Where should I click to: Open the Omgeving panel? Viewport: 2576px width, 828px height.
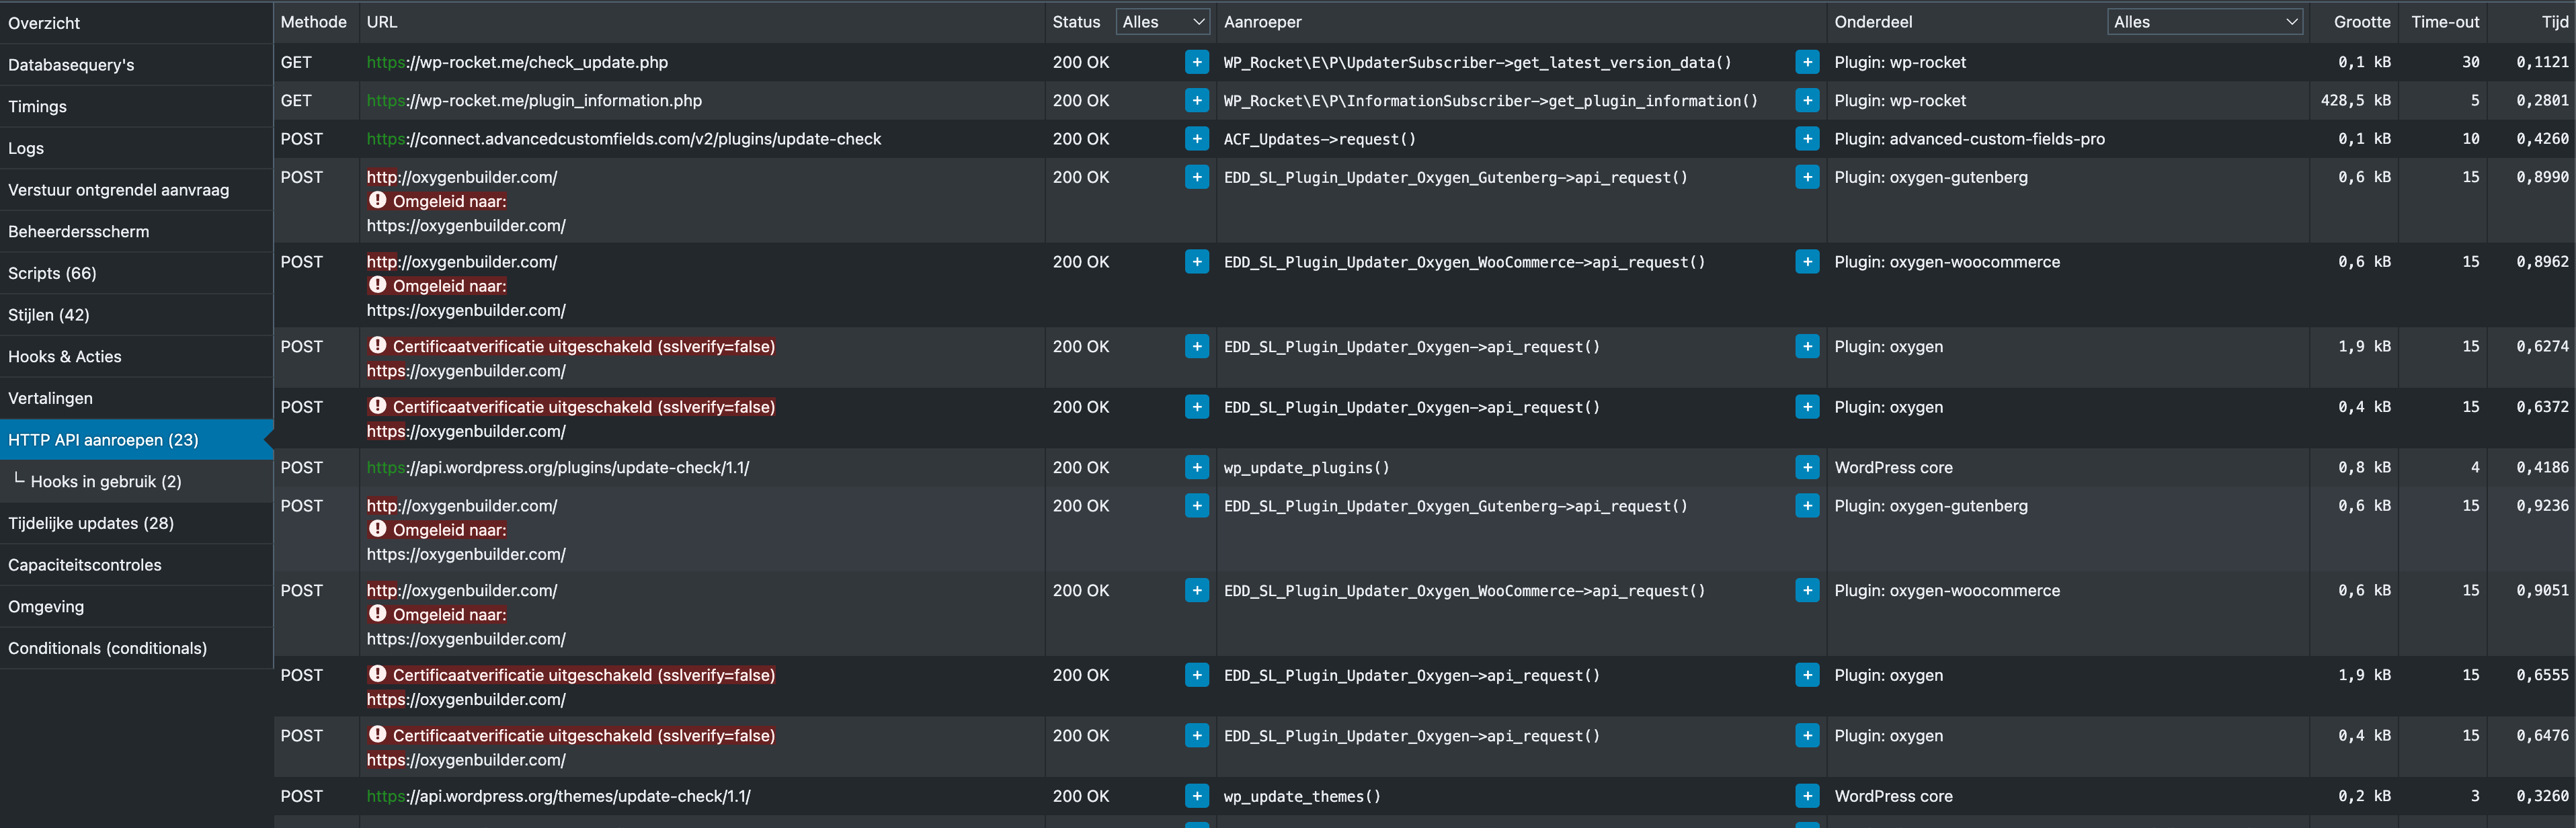pyautogui.click(x=45, y=606)
